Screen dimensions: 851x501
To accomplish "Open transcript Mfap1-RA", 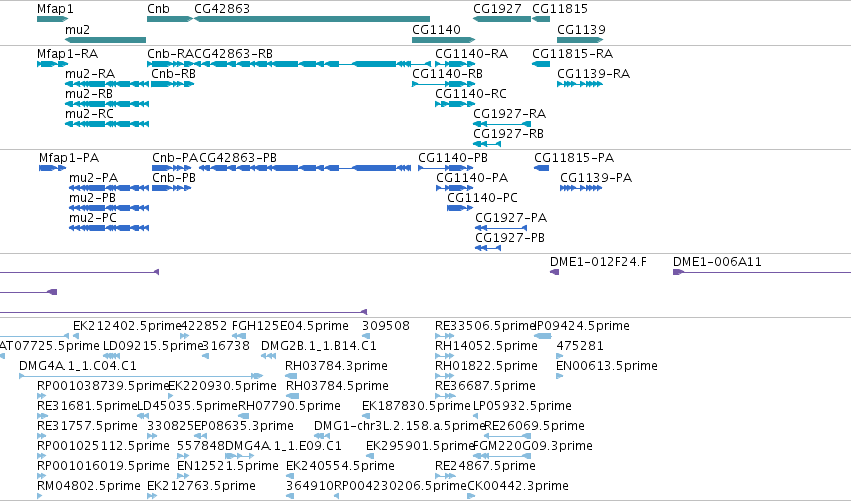I will pos(67,54).
